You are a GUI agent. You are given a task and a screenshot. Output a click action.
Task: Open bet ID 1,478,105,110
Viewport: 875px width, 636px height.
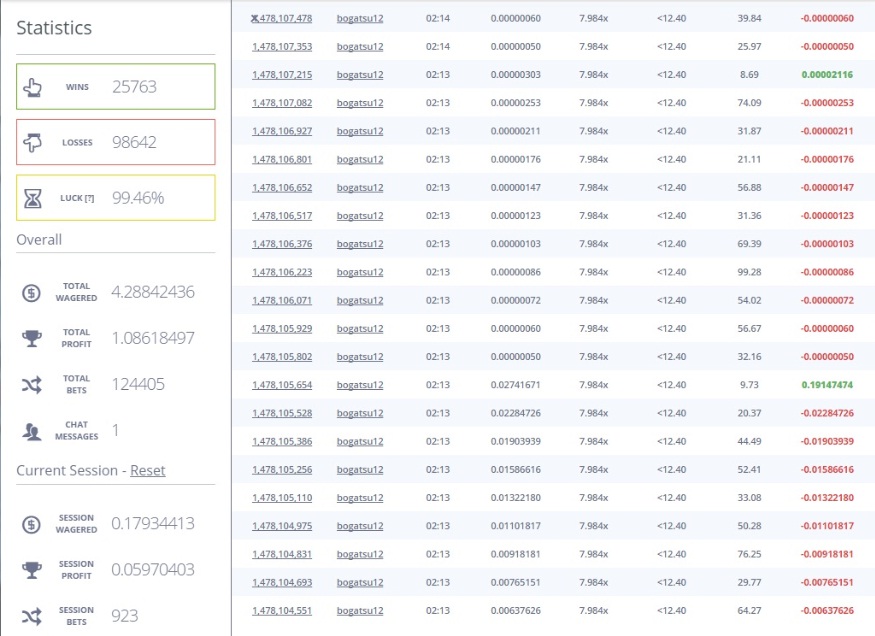point(282,498)
